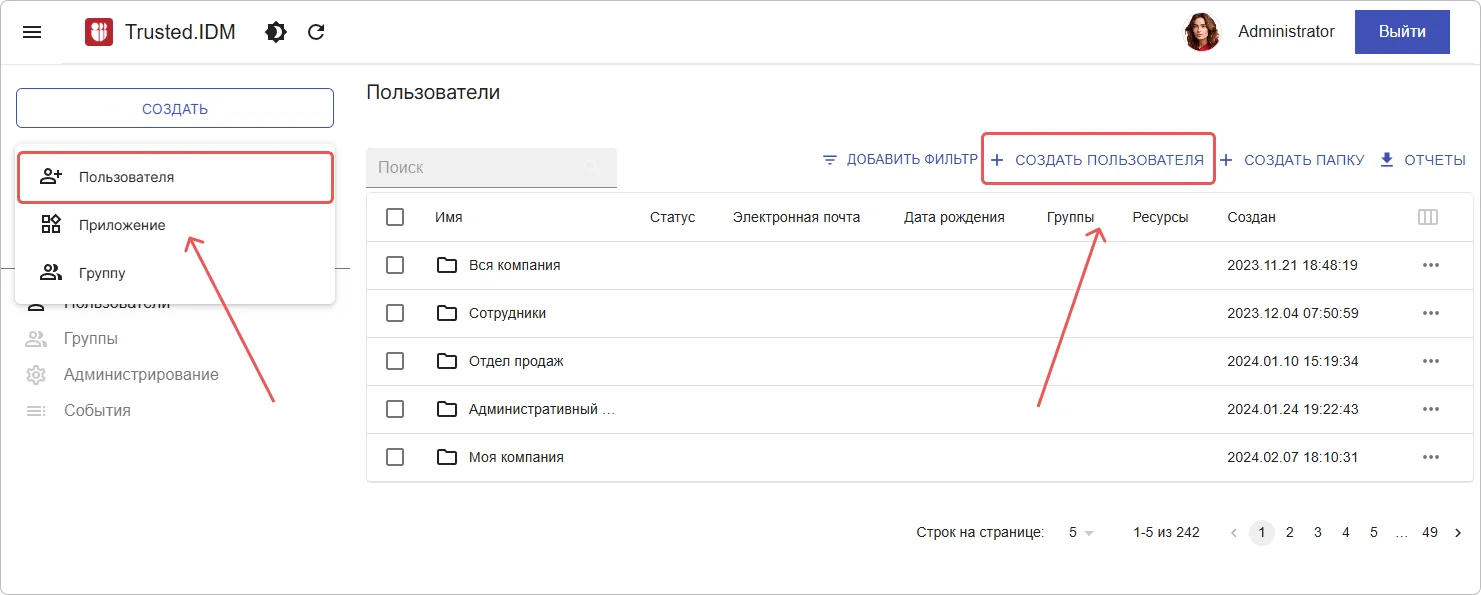Click the СОЗДАТЬ ПОЛЬЗОВАТЕЛЯ button
The image size is (1481, 595).
pos(1097,158)
